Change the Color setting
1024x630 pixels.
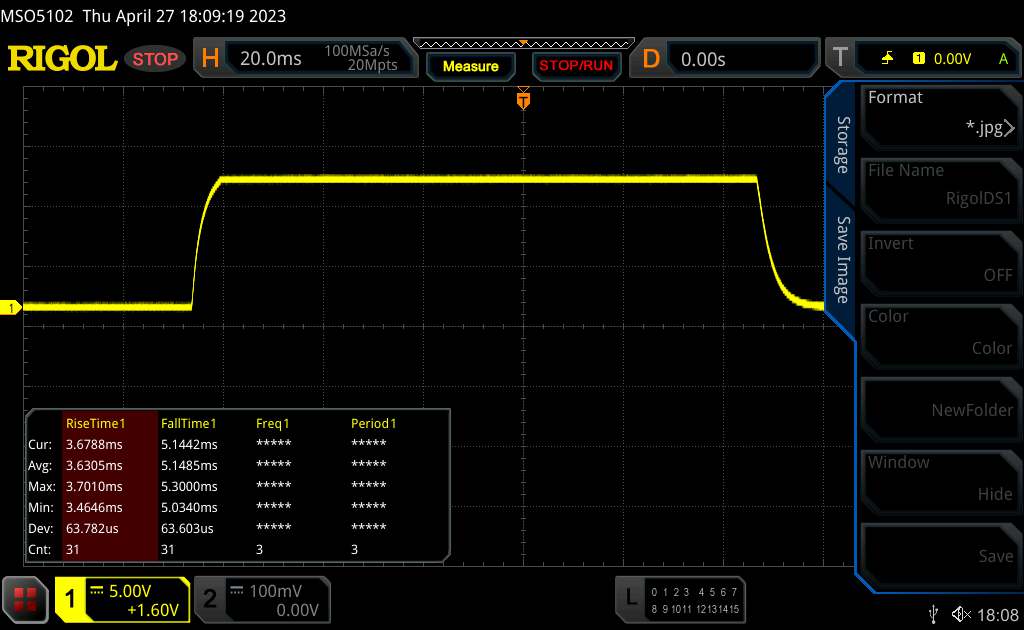click(940, 335)
